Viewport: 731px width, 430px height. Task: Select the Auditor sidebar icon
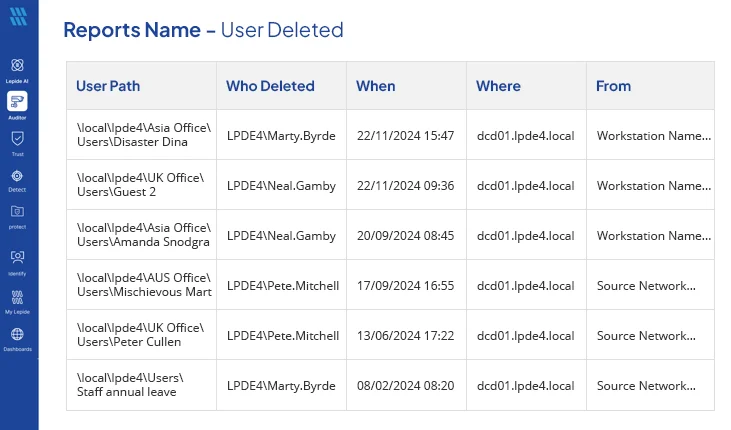17,101
